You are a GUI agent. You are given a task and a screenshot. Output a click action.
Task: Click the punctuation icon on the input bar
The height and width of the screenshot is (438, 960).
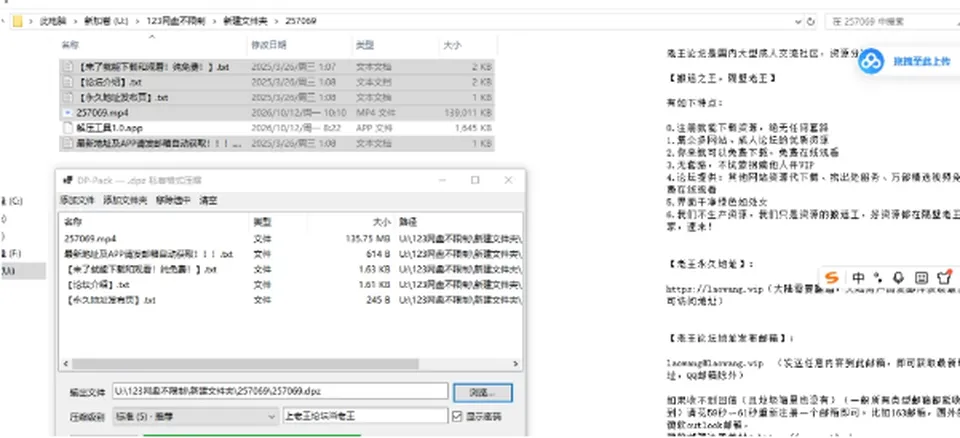tap(878, 278)
